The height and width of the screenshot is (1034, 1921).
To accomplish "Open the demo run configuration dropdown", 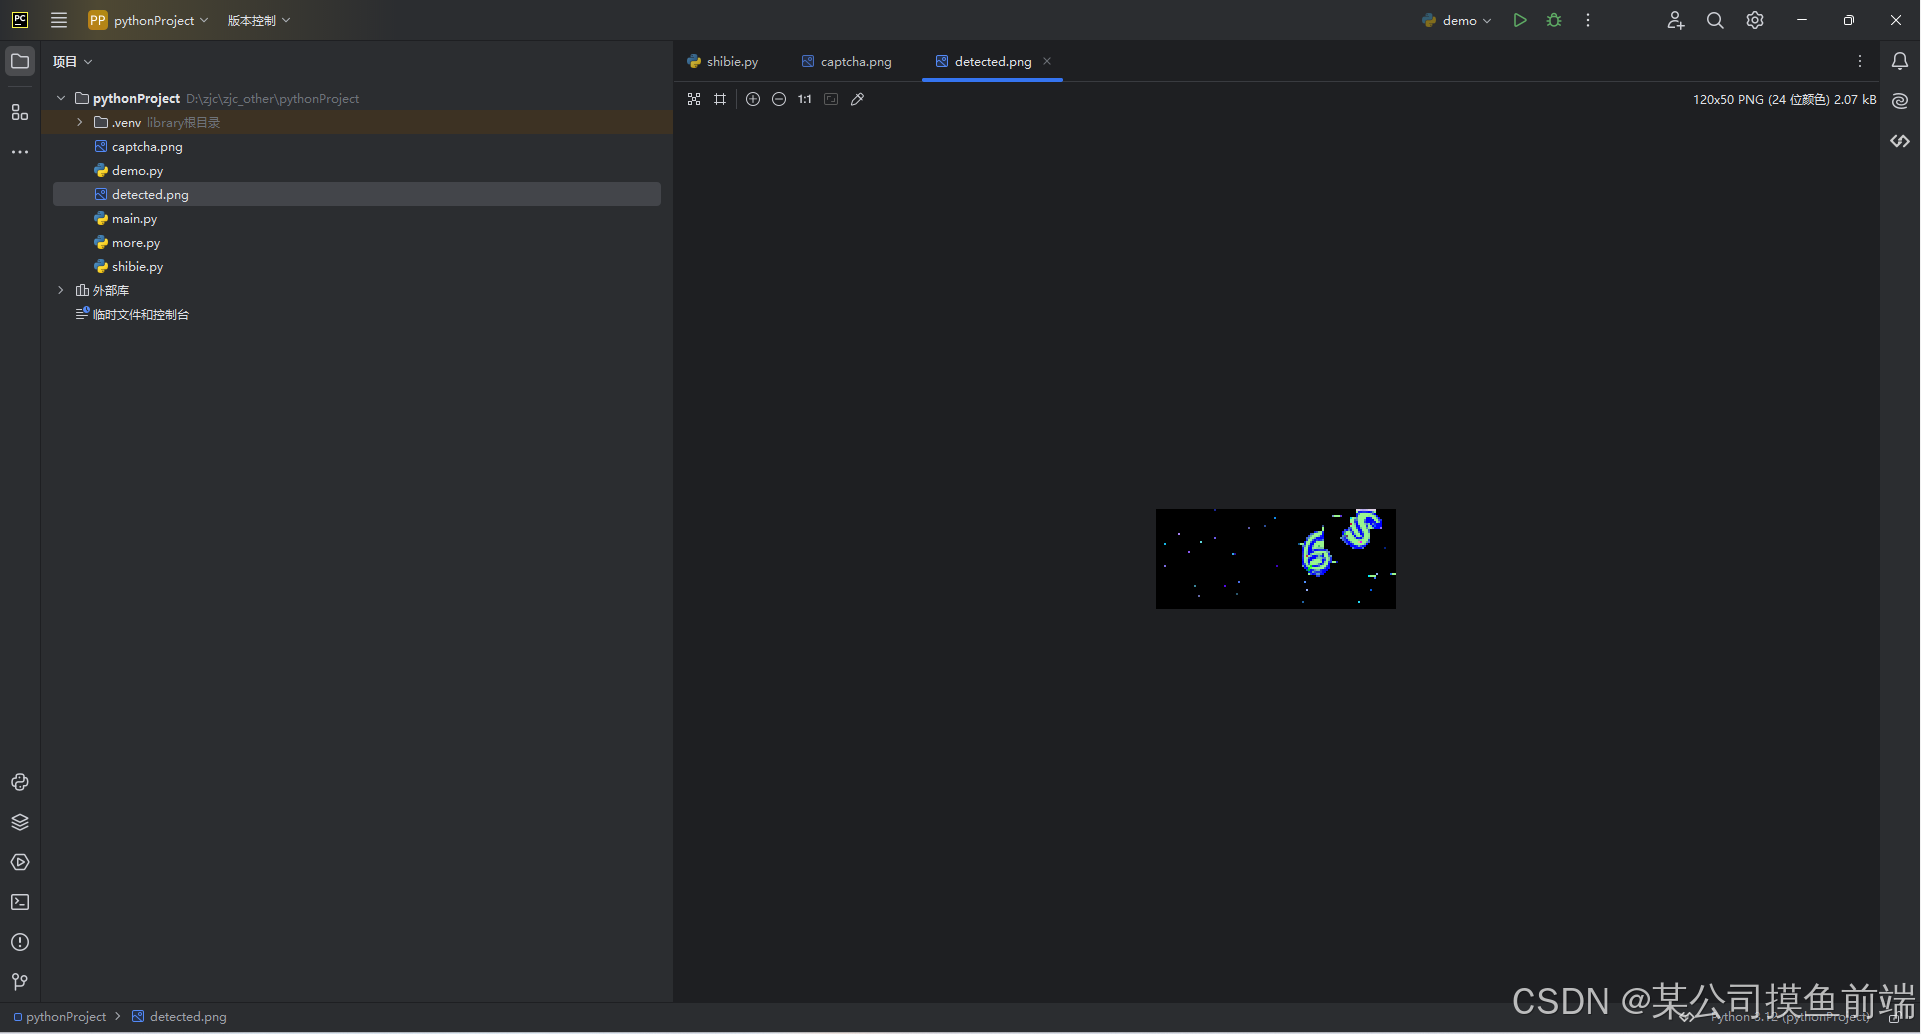I will pos(1458,20).
